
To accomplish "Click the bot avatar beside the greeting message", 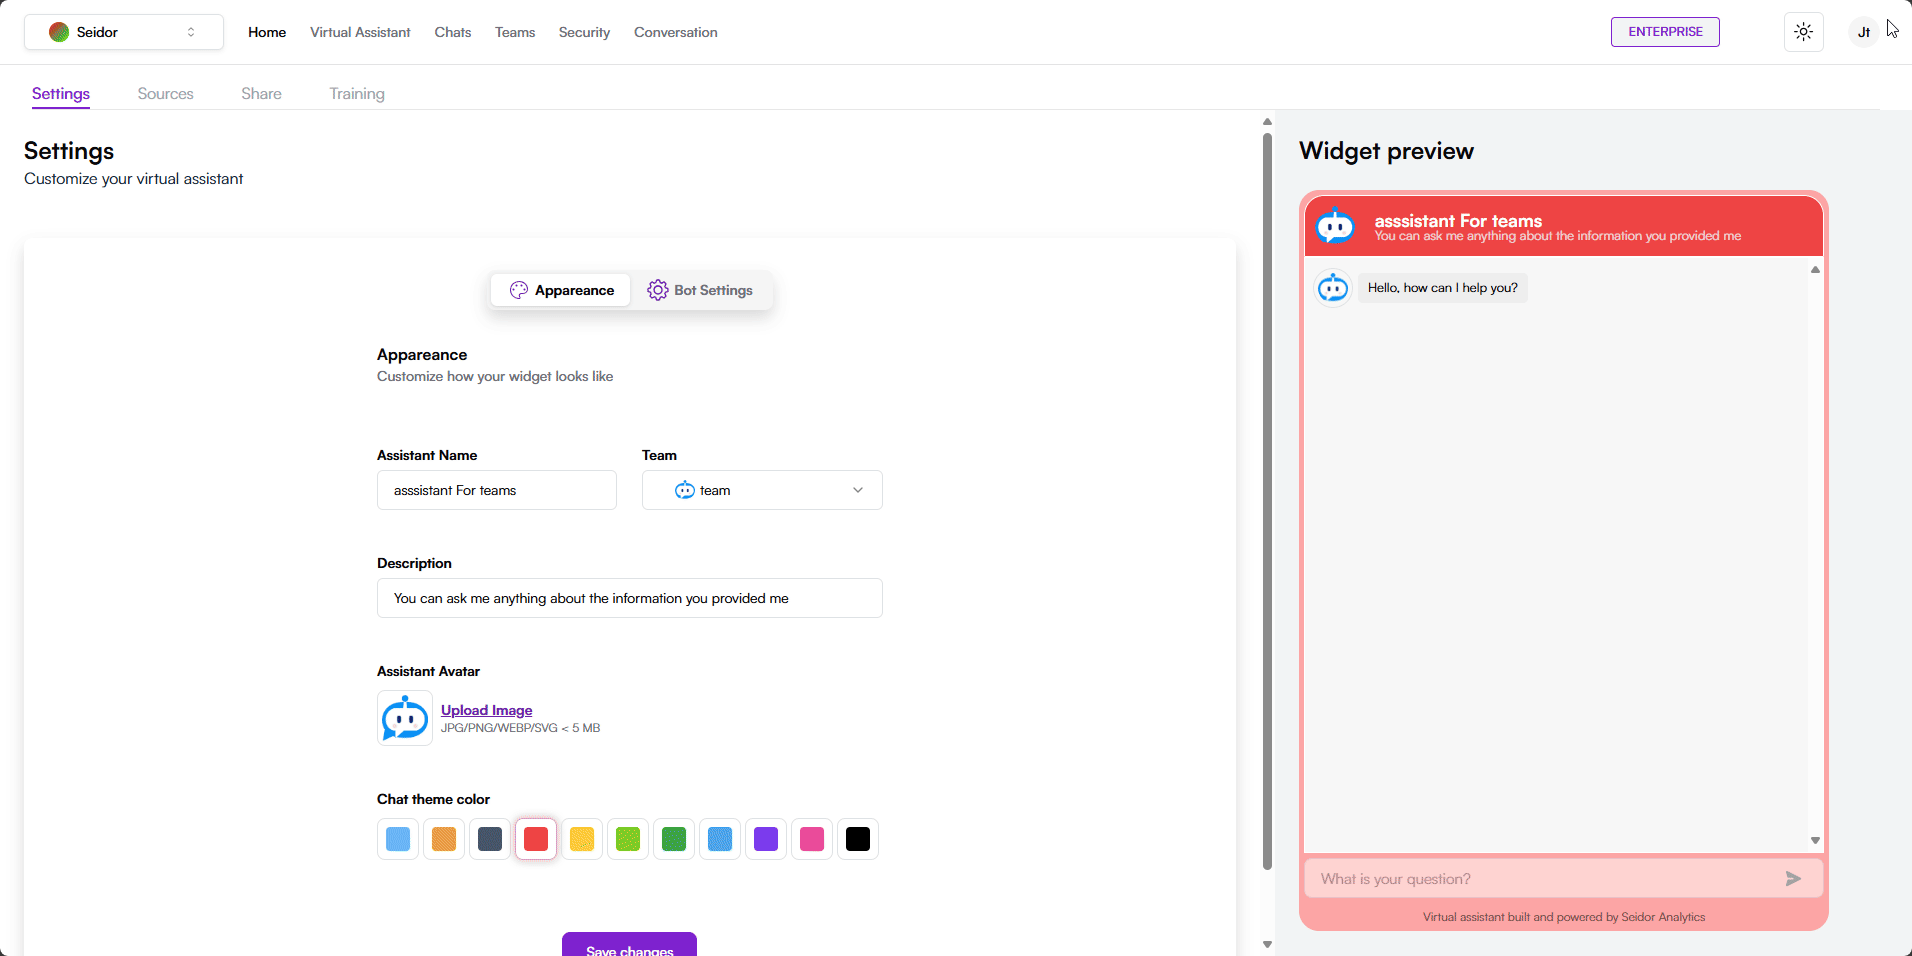I will (x=1332, y=288).
